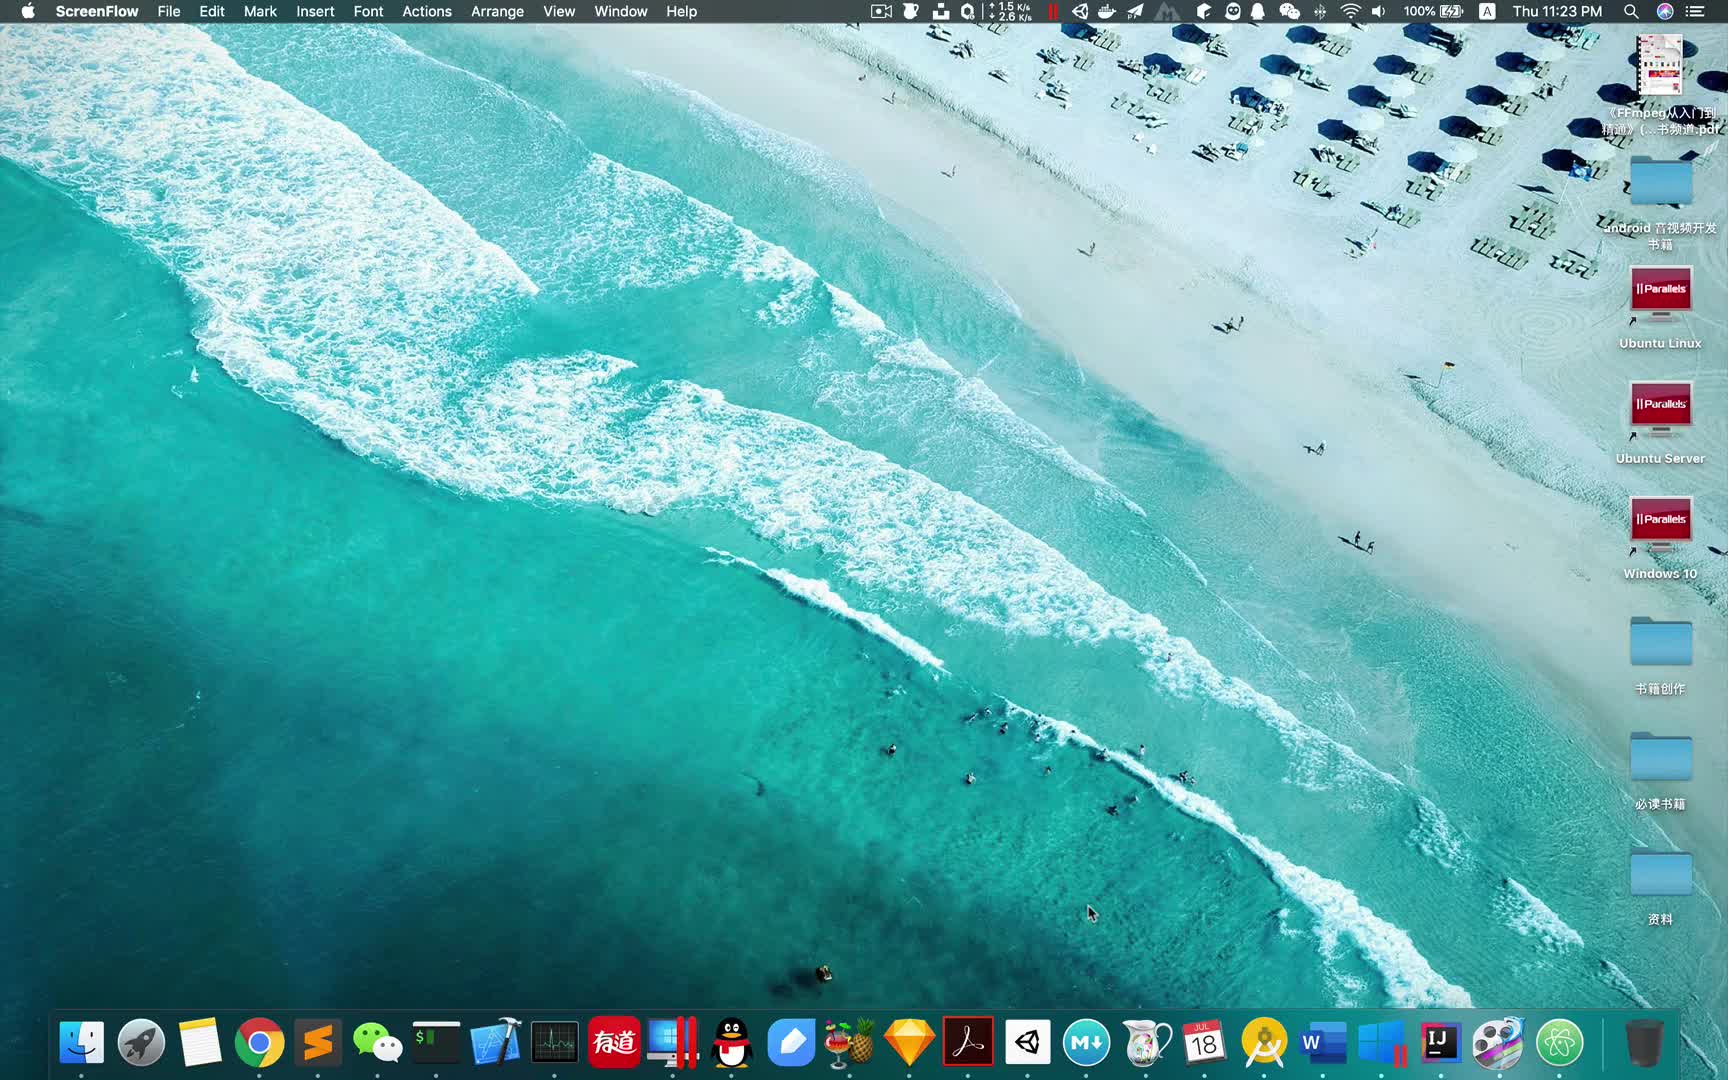Click the volume speaker icon
This screenshot has width=1728, height=1080.
[x=1379, y=11]
